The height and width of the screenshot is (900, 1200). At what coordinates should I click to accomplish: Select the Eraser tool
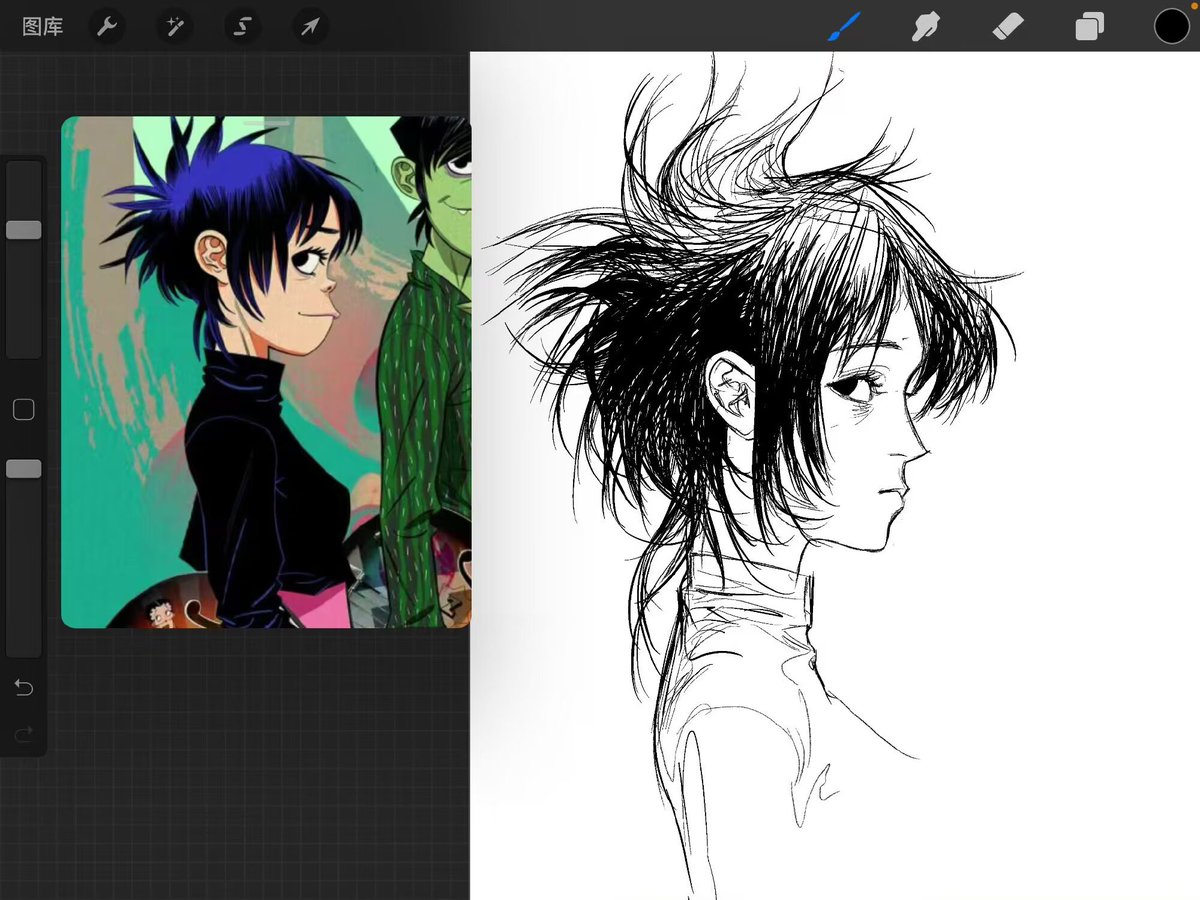[x=1008, y=26]
